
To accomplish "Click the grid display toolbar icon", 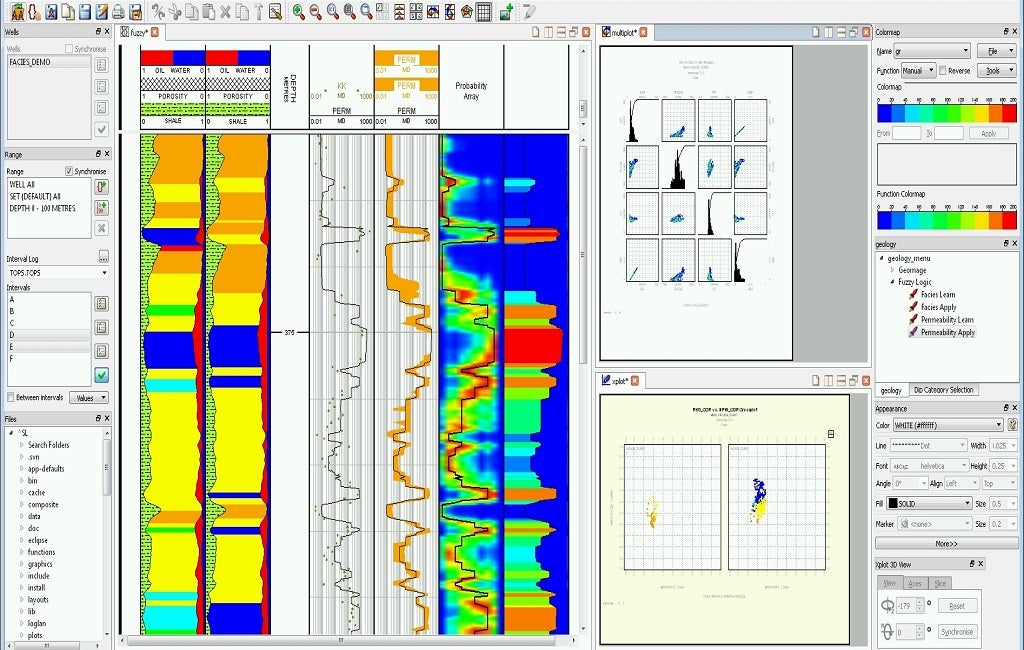I will point(484,12).
